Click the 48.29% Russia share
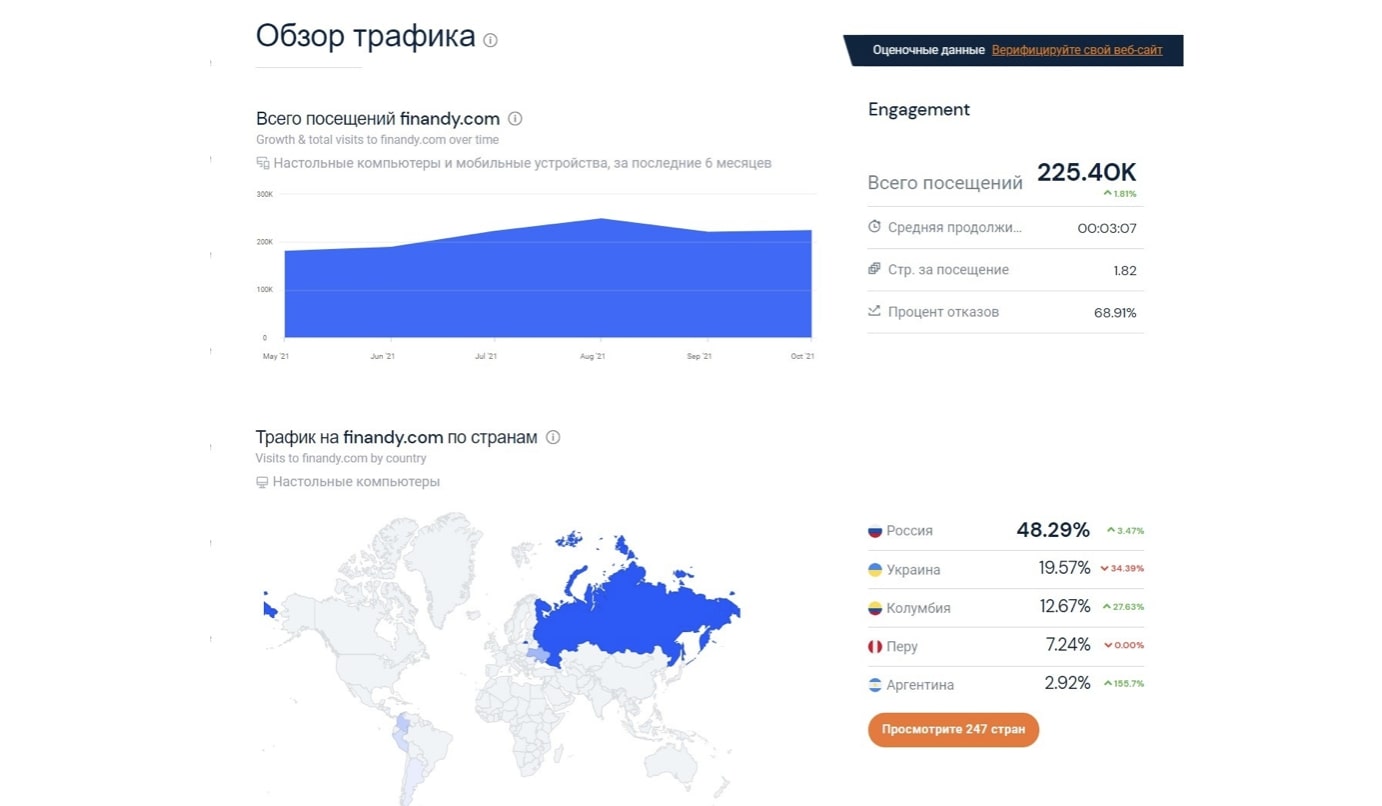This screenshot has height=806, width=1382. [x=1053, y=530]
